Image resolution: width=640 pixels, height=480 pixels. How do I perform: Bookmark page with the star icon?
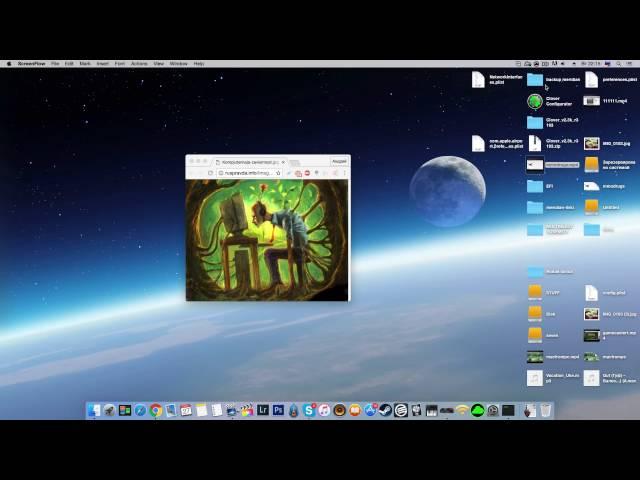[278, 173]
